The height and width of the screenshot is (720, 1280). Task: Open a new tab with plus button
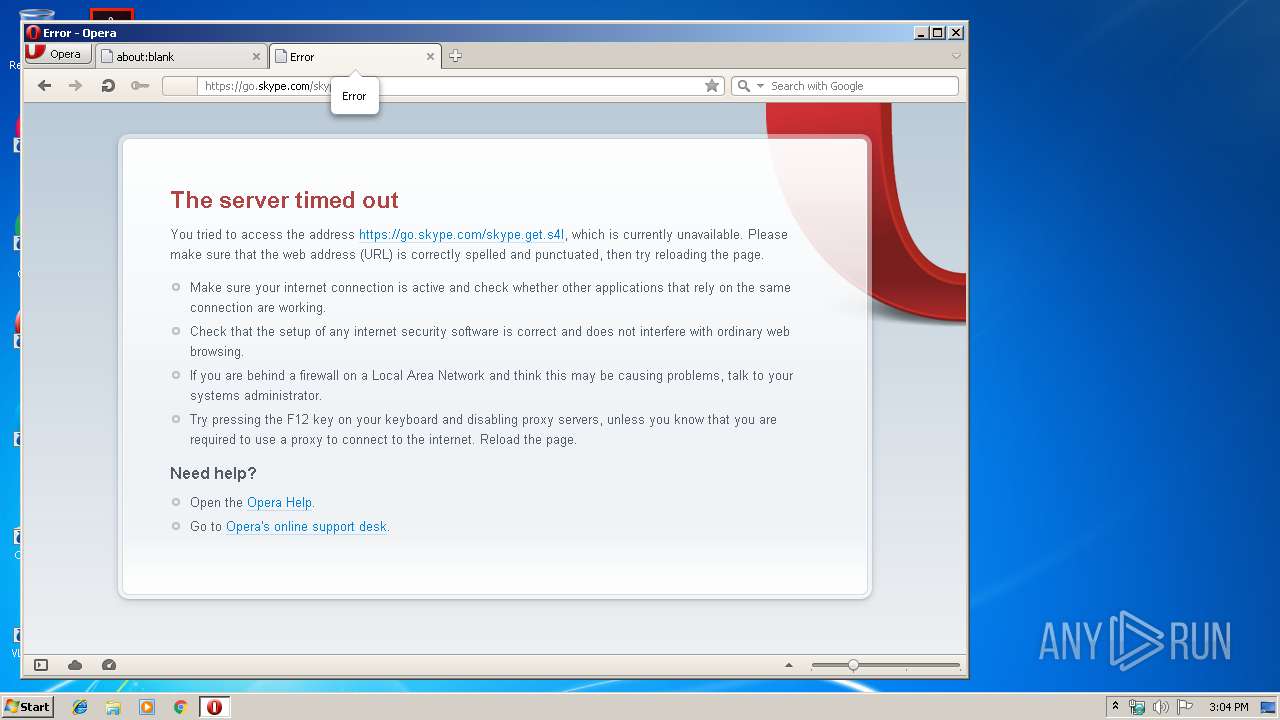pyautogui.click(x=455, y=56)
